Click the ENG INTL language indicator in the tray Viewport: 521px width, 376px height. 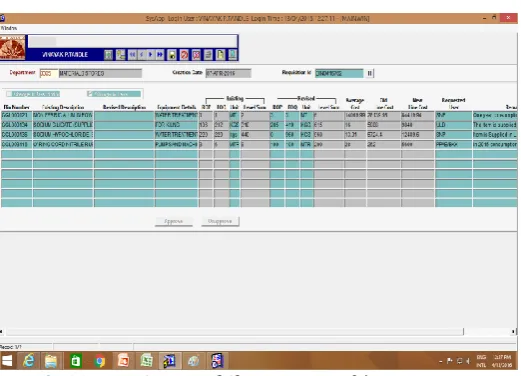pos(481,361)
